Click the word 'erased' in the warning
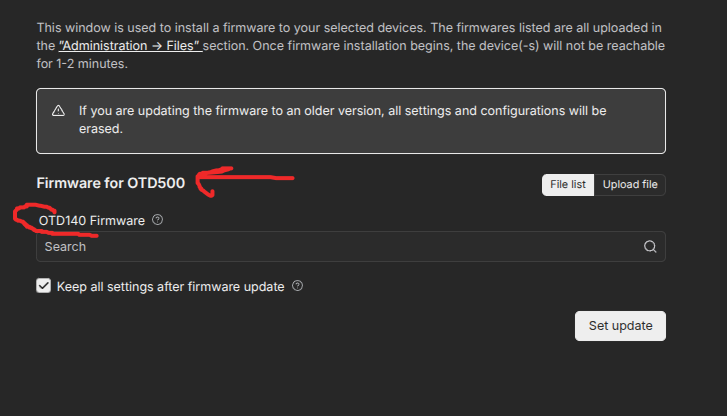 click(100, 129)
